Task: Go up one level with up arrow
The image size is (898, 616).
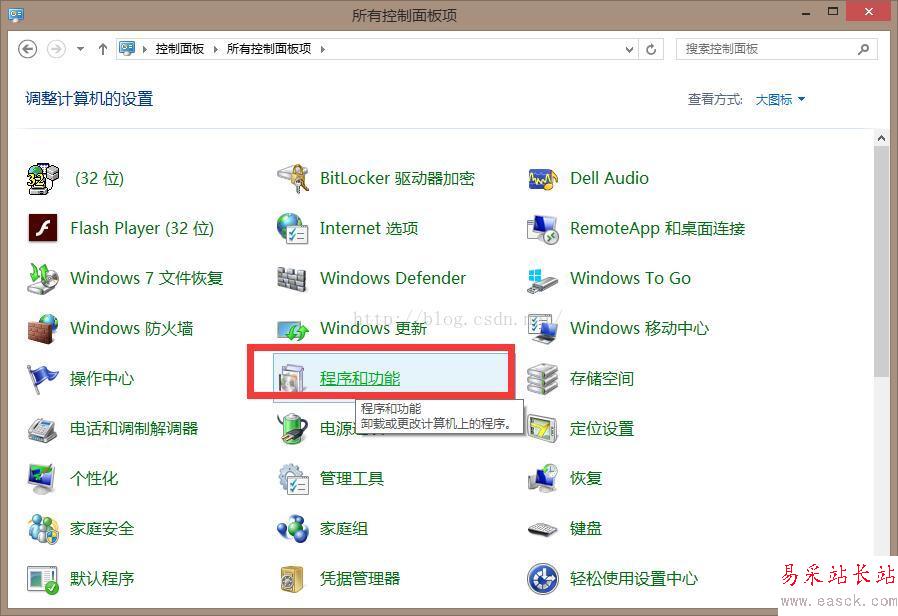Action: (x=103, y=49)
